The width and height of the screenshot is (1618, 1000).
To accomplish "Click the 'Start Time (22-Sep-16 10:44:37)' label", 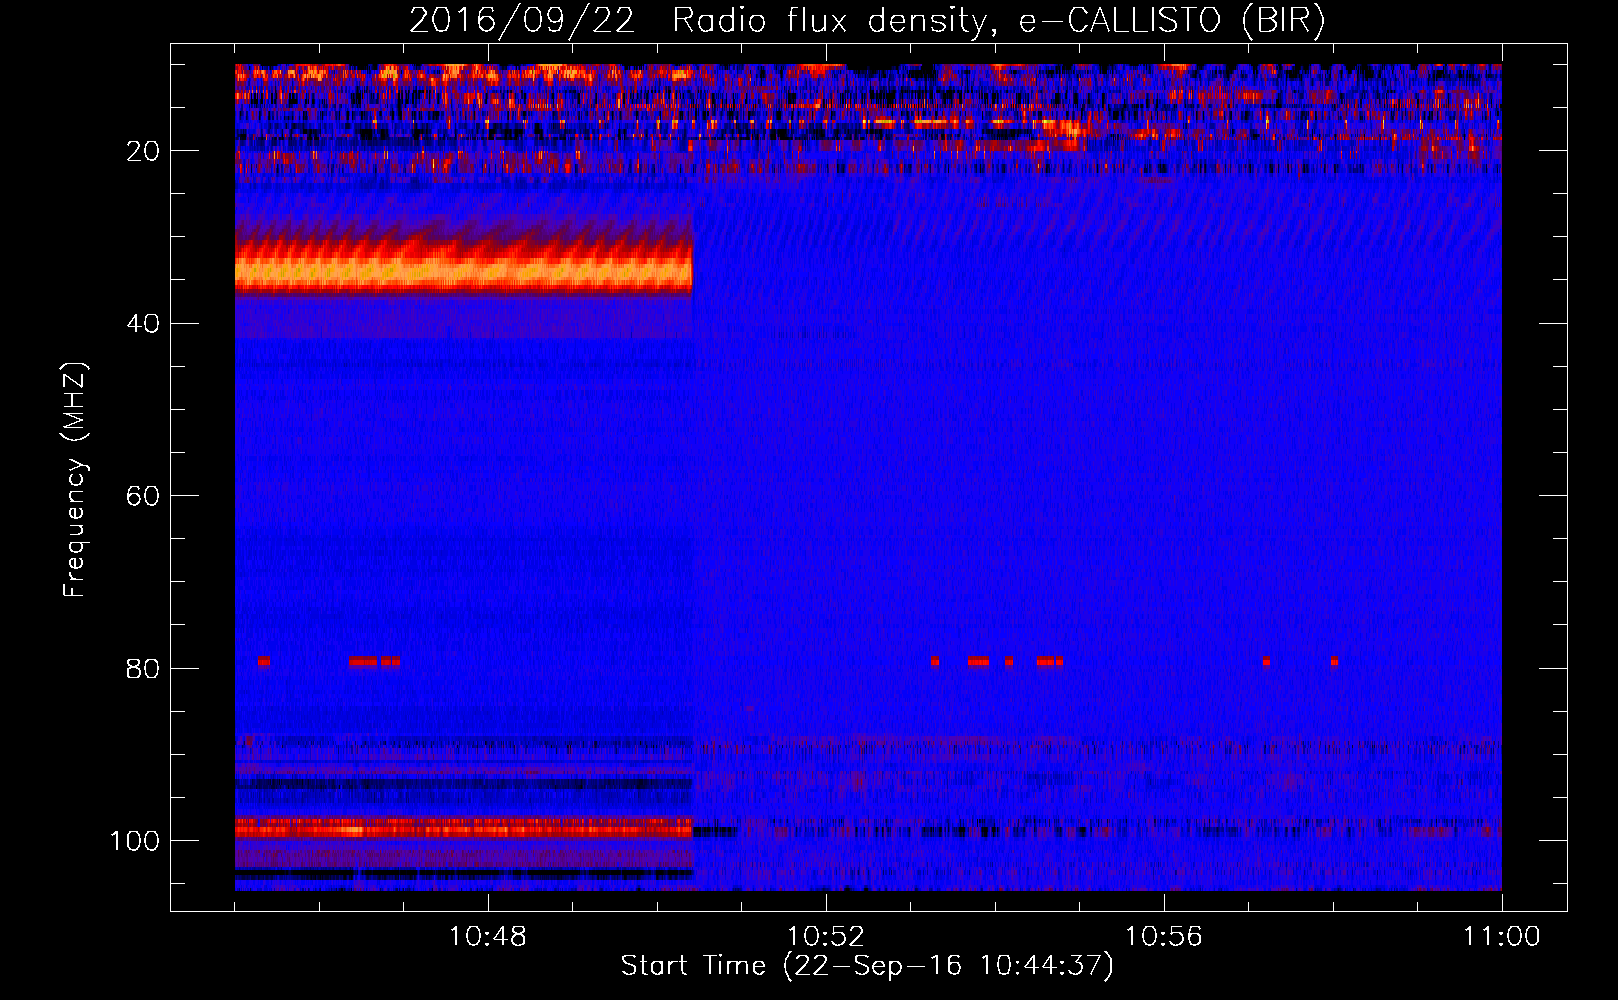I will click(867, 966).
